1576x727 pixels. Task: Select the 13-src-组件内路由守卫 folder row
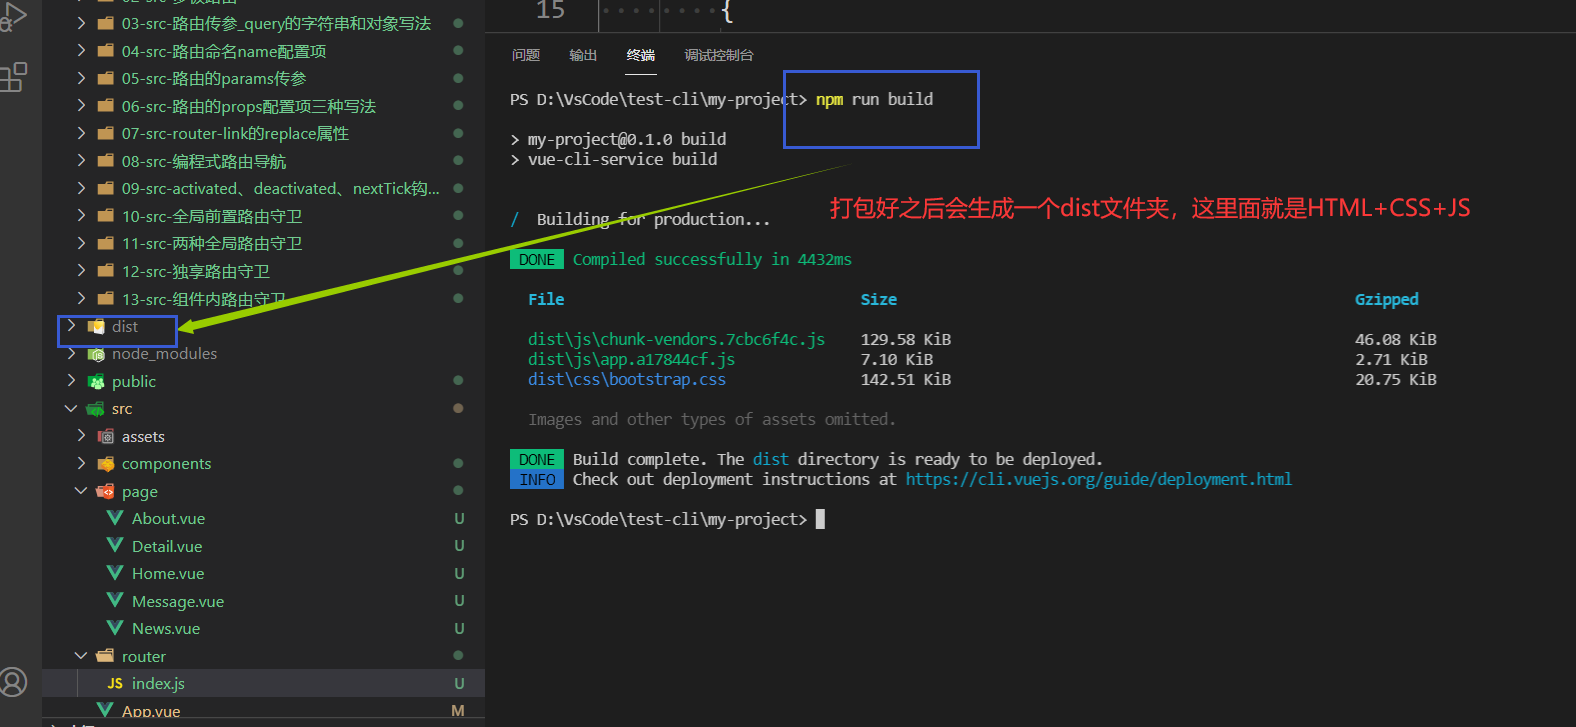click(x=263, y=298)
